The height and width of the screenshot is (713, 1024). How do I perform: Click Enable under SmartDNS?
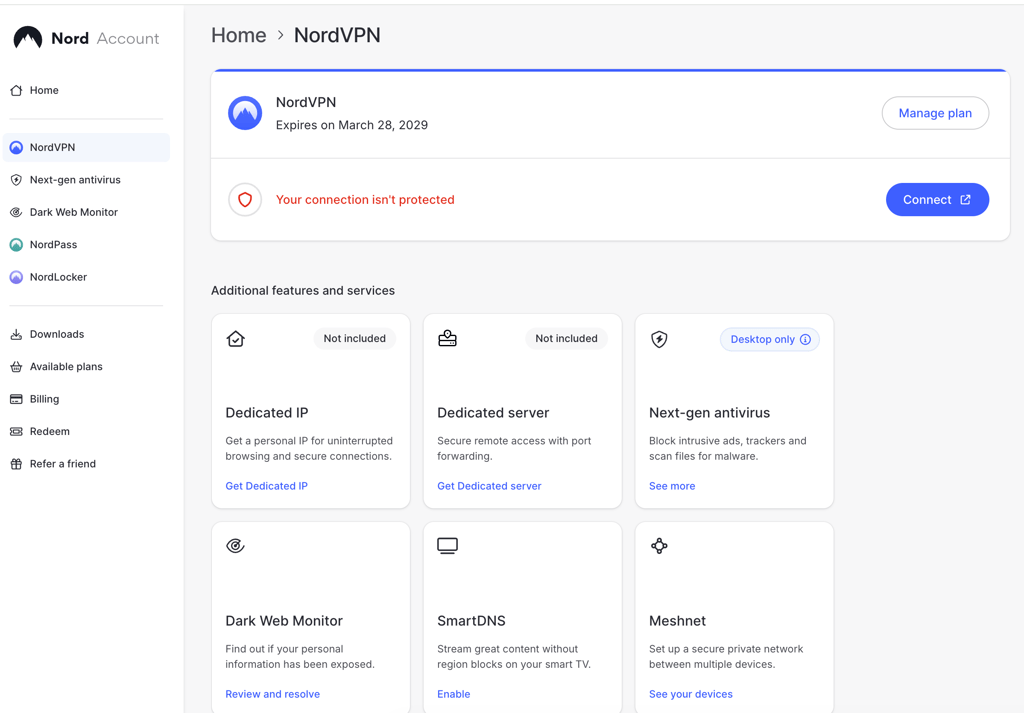click(x=453, y=694)
